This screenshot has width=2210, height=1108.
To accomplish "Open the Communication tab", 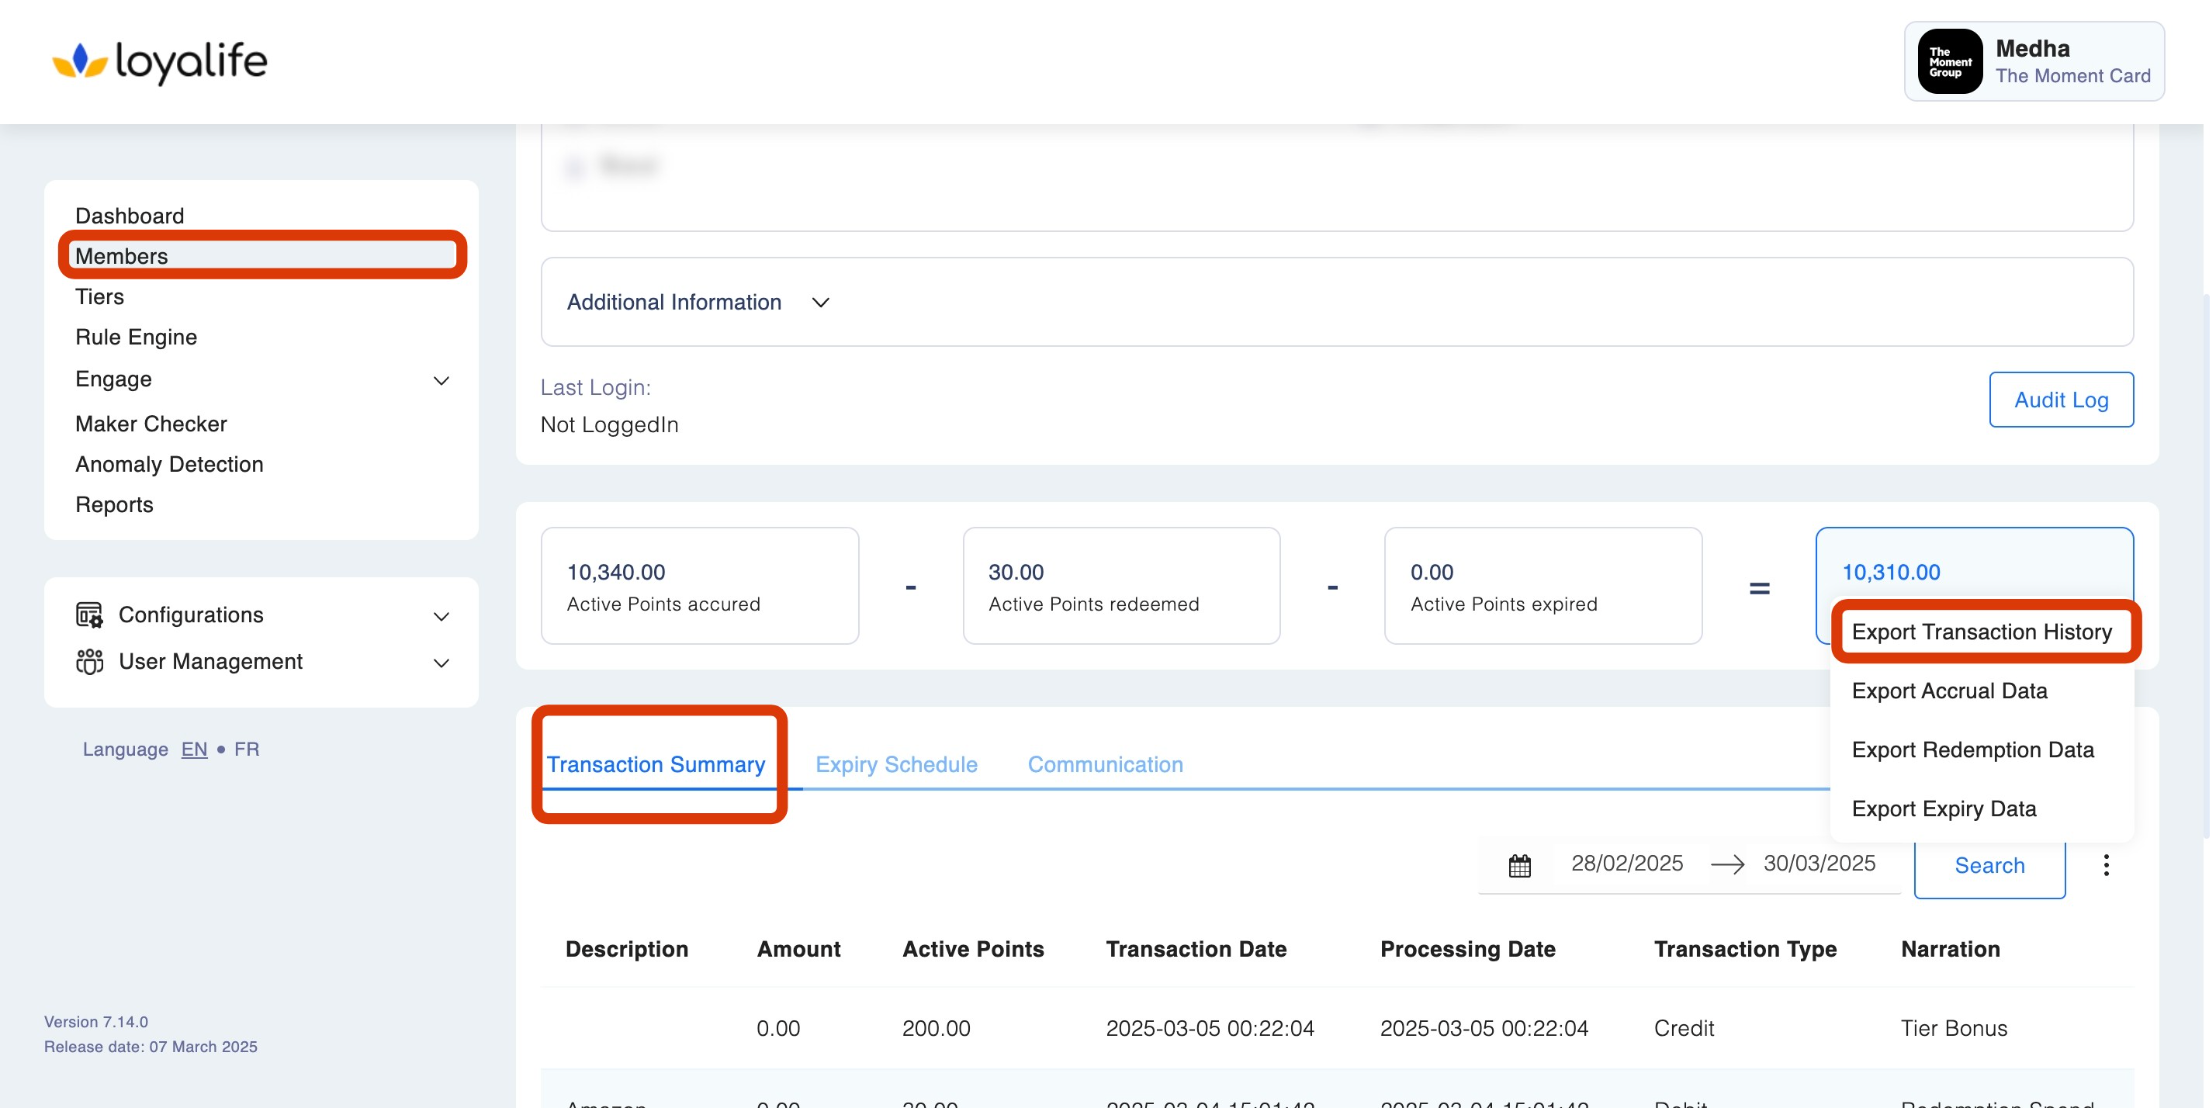I will pos(1105,764).
